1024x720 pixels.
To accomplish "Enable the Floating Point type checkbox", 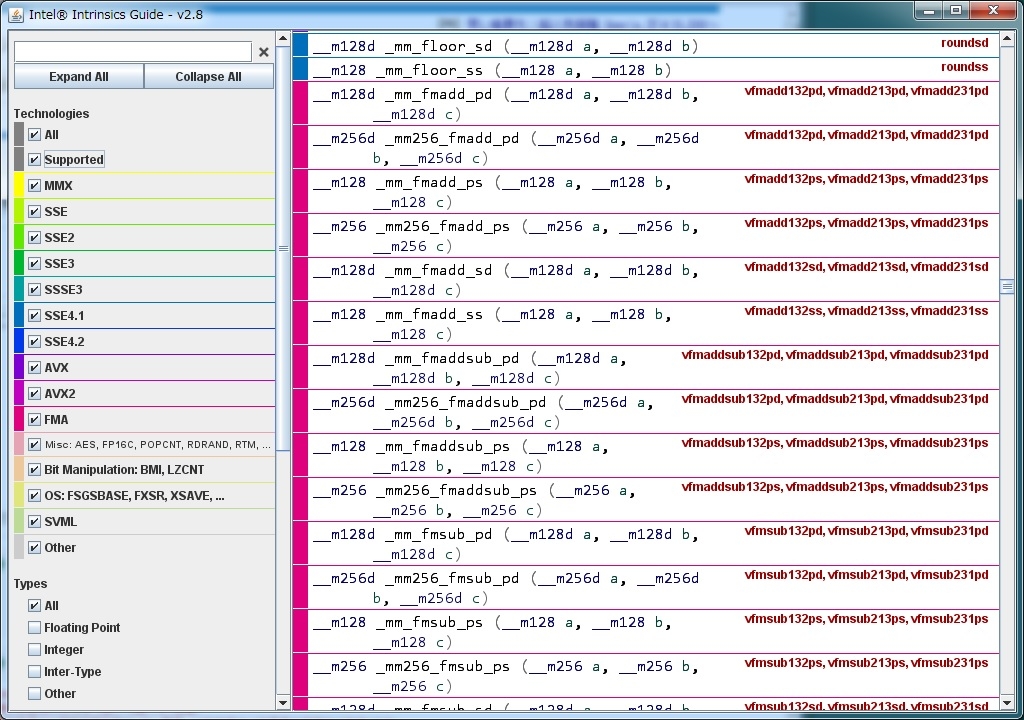I will click(35, 628).
